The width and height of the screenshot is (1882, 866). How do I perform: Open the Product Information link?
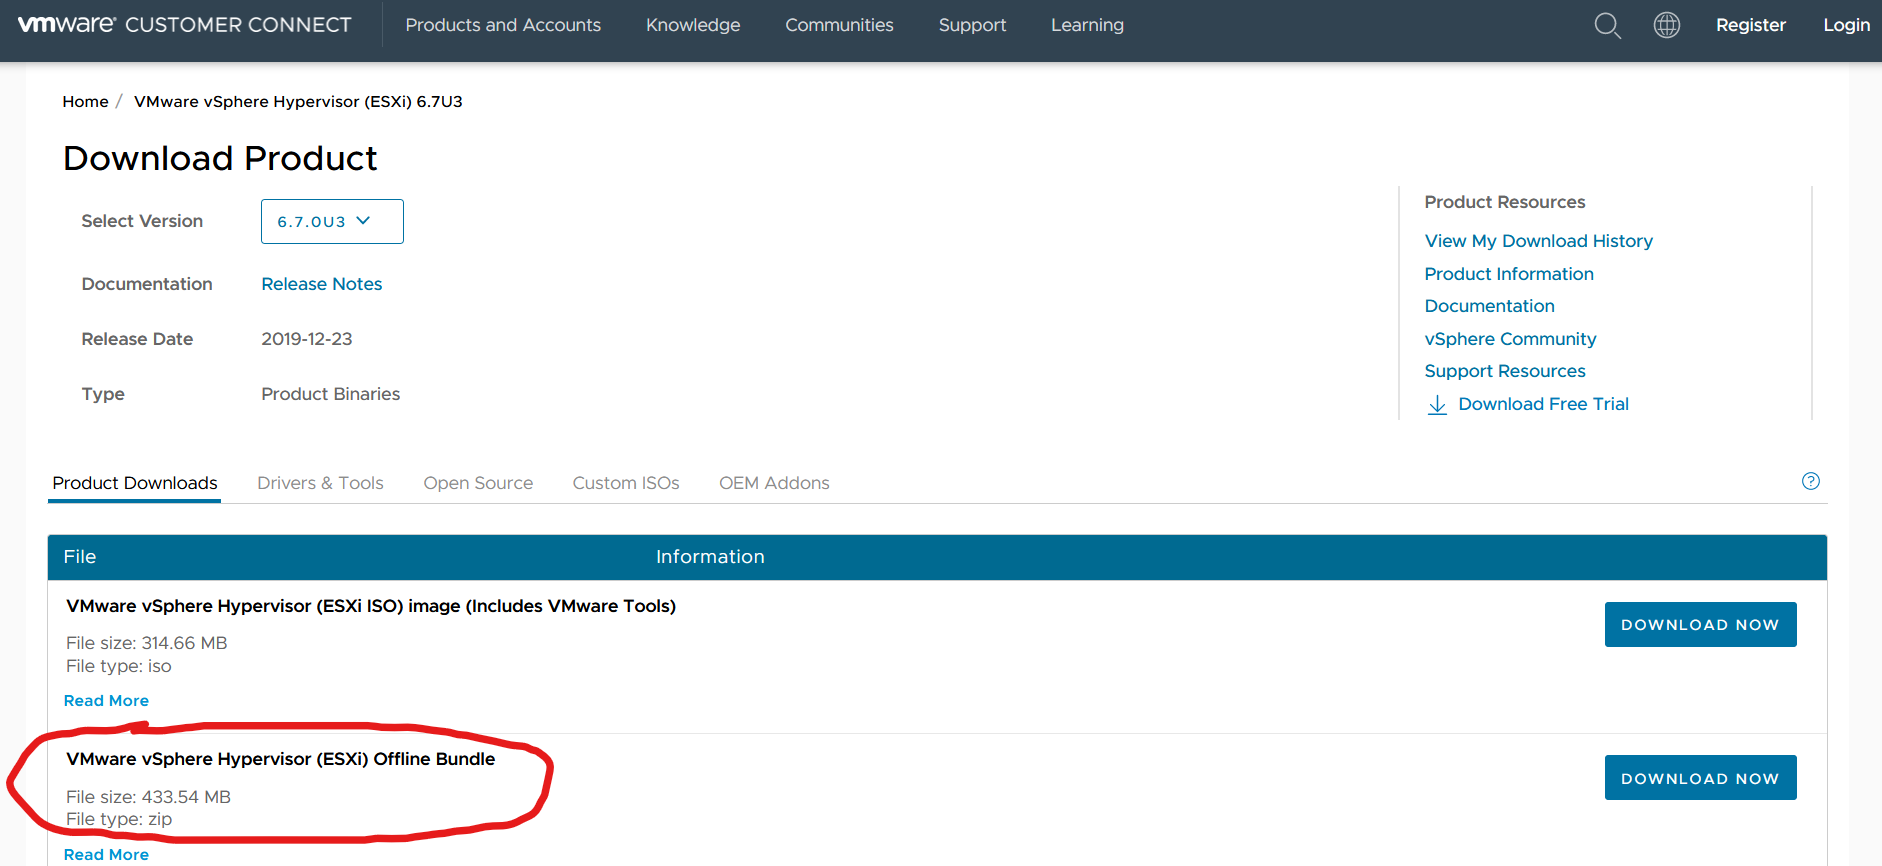tap(1509, 274)
